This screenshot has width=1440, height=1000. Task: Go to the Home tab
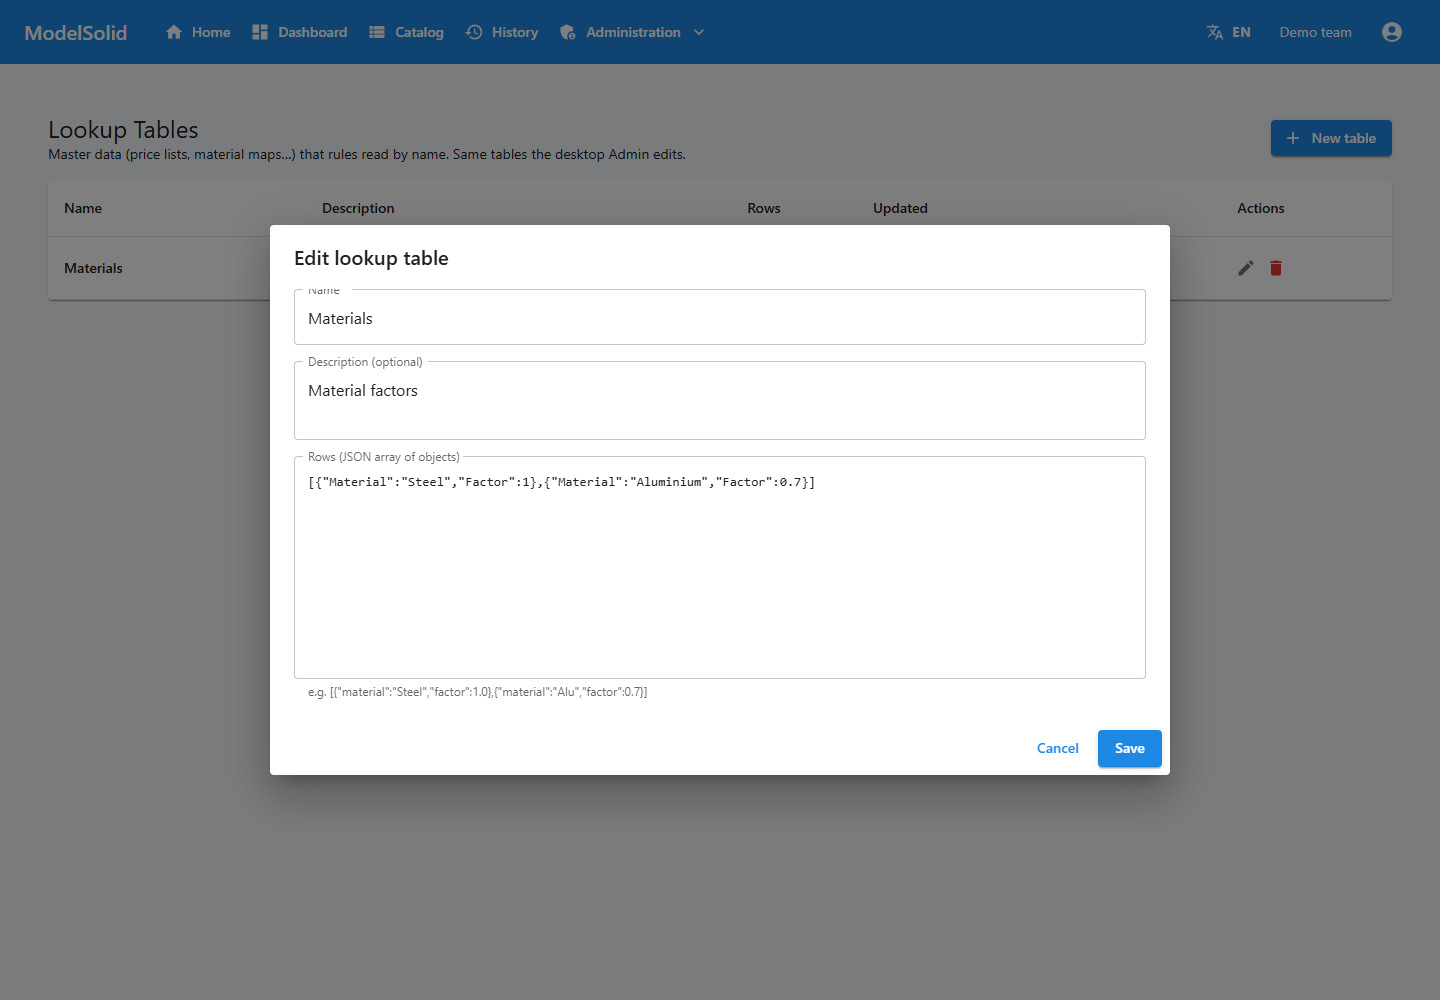pyautogui.click(x=198, y=32)
